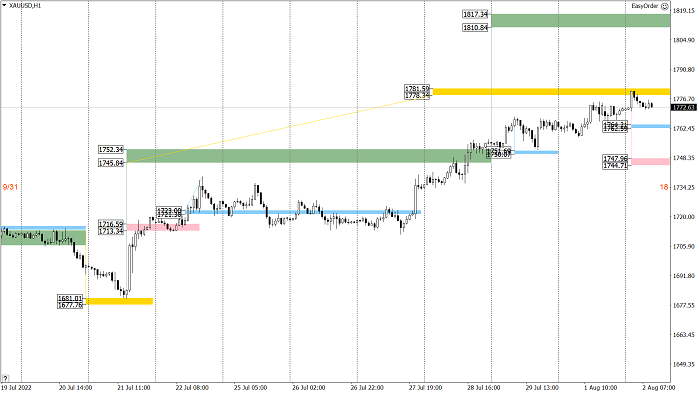The image size is (700, 393).
Task: Open the chart menu arrow beside XAUUSD,H1
Action: pos(4,5)
